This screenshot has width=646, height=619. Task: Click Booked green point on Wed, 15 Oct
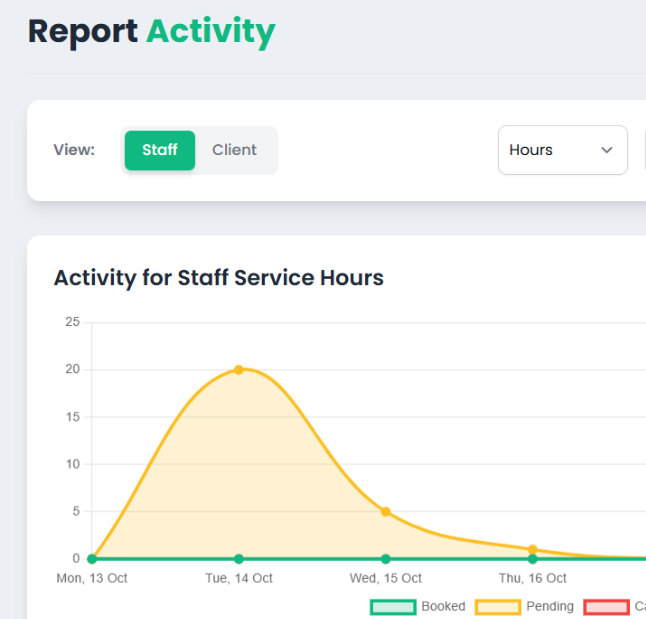click(386, 559)
